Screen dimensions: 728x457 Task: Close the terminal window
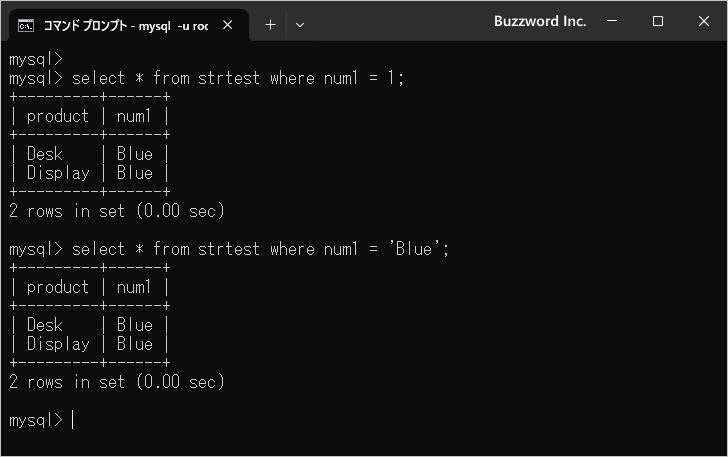tap(703, 21)
